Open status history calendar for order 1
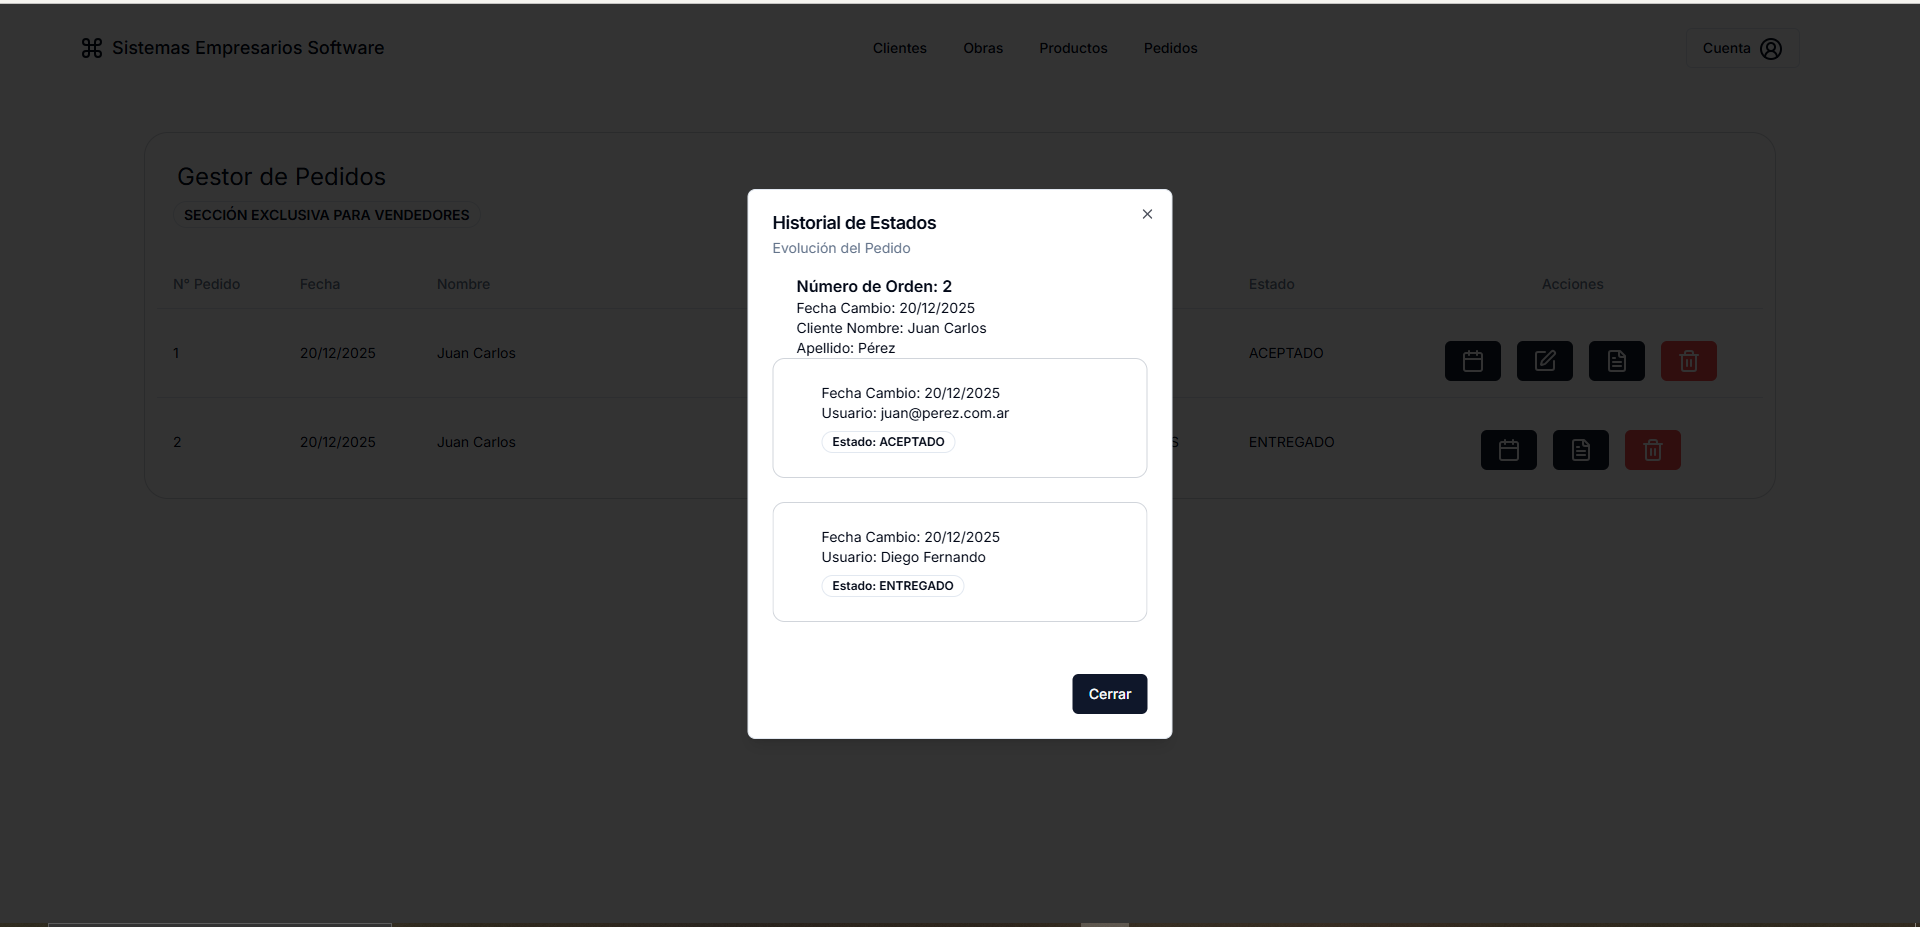Viewport: 1920px width, 927px height. 1472,361
